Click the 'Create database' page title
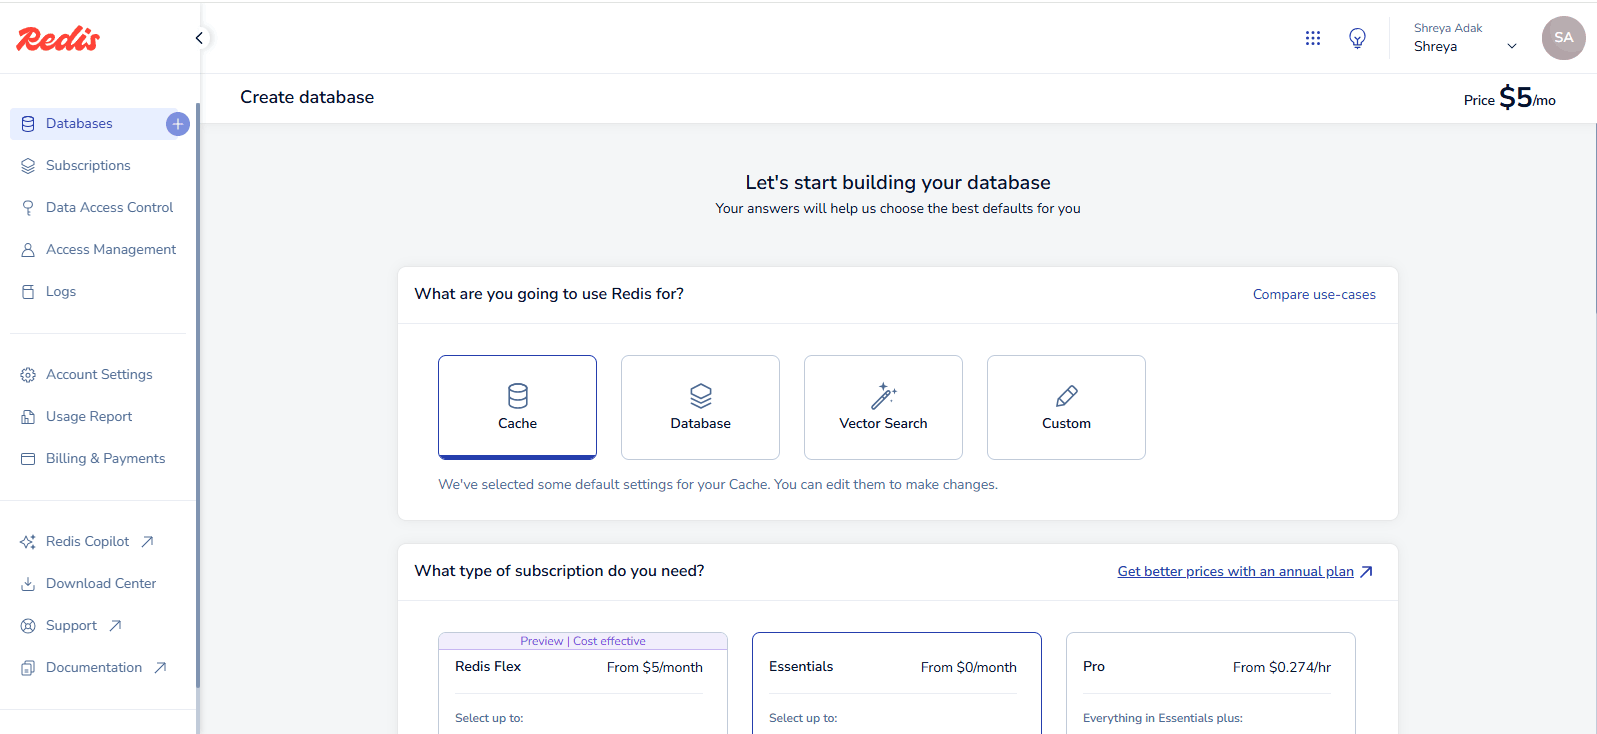 (x=307, y=98)
